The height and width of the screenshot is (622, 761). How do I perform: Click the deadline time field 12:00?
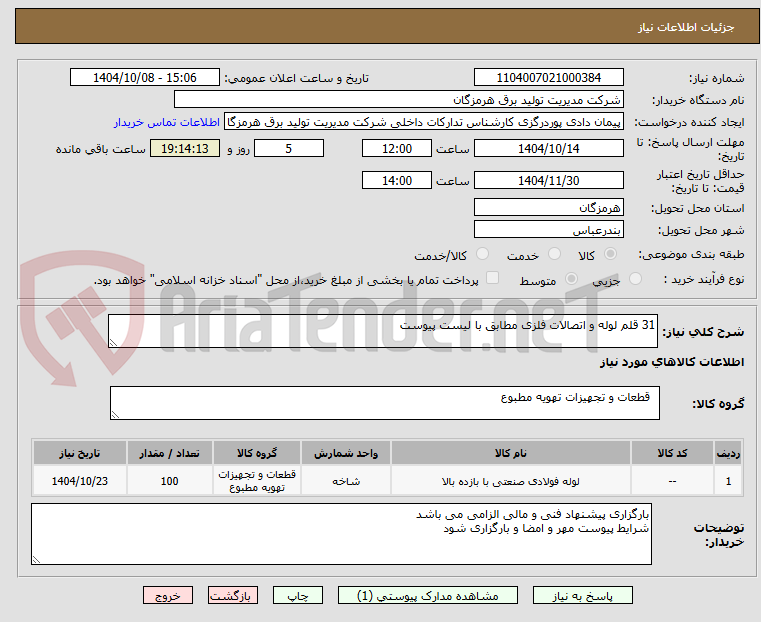pos(397,148)
